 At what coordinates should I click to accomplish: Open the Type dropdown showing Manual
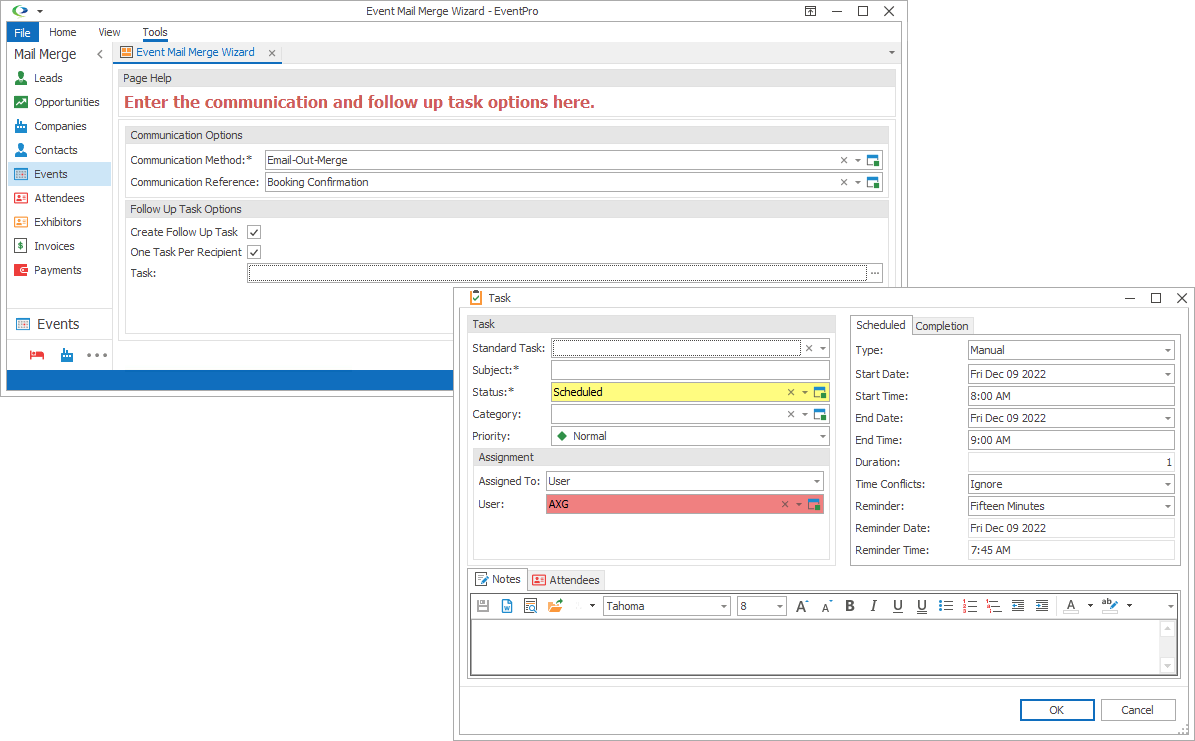pos(1167,351)
